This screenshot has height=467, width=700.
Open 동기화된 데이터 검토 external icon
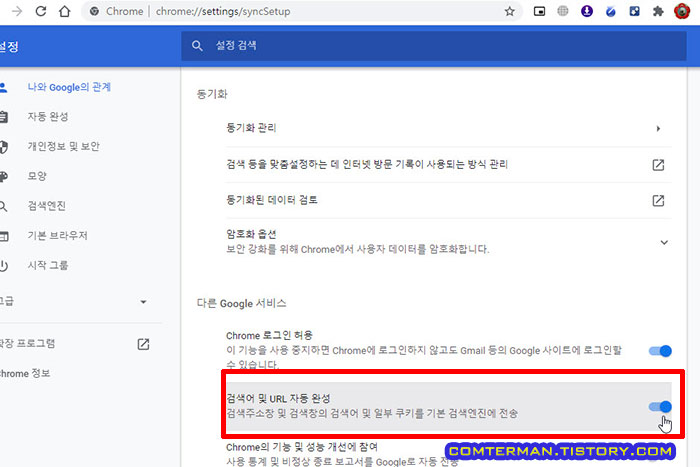(658, 200)
